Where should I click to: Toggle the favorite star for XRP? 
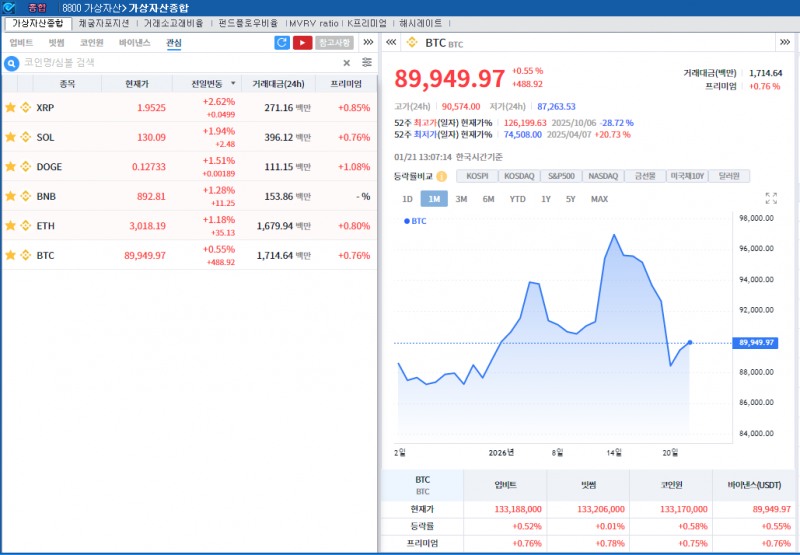coord(11,107)
